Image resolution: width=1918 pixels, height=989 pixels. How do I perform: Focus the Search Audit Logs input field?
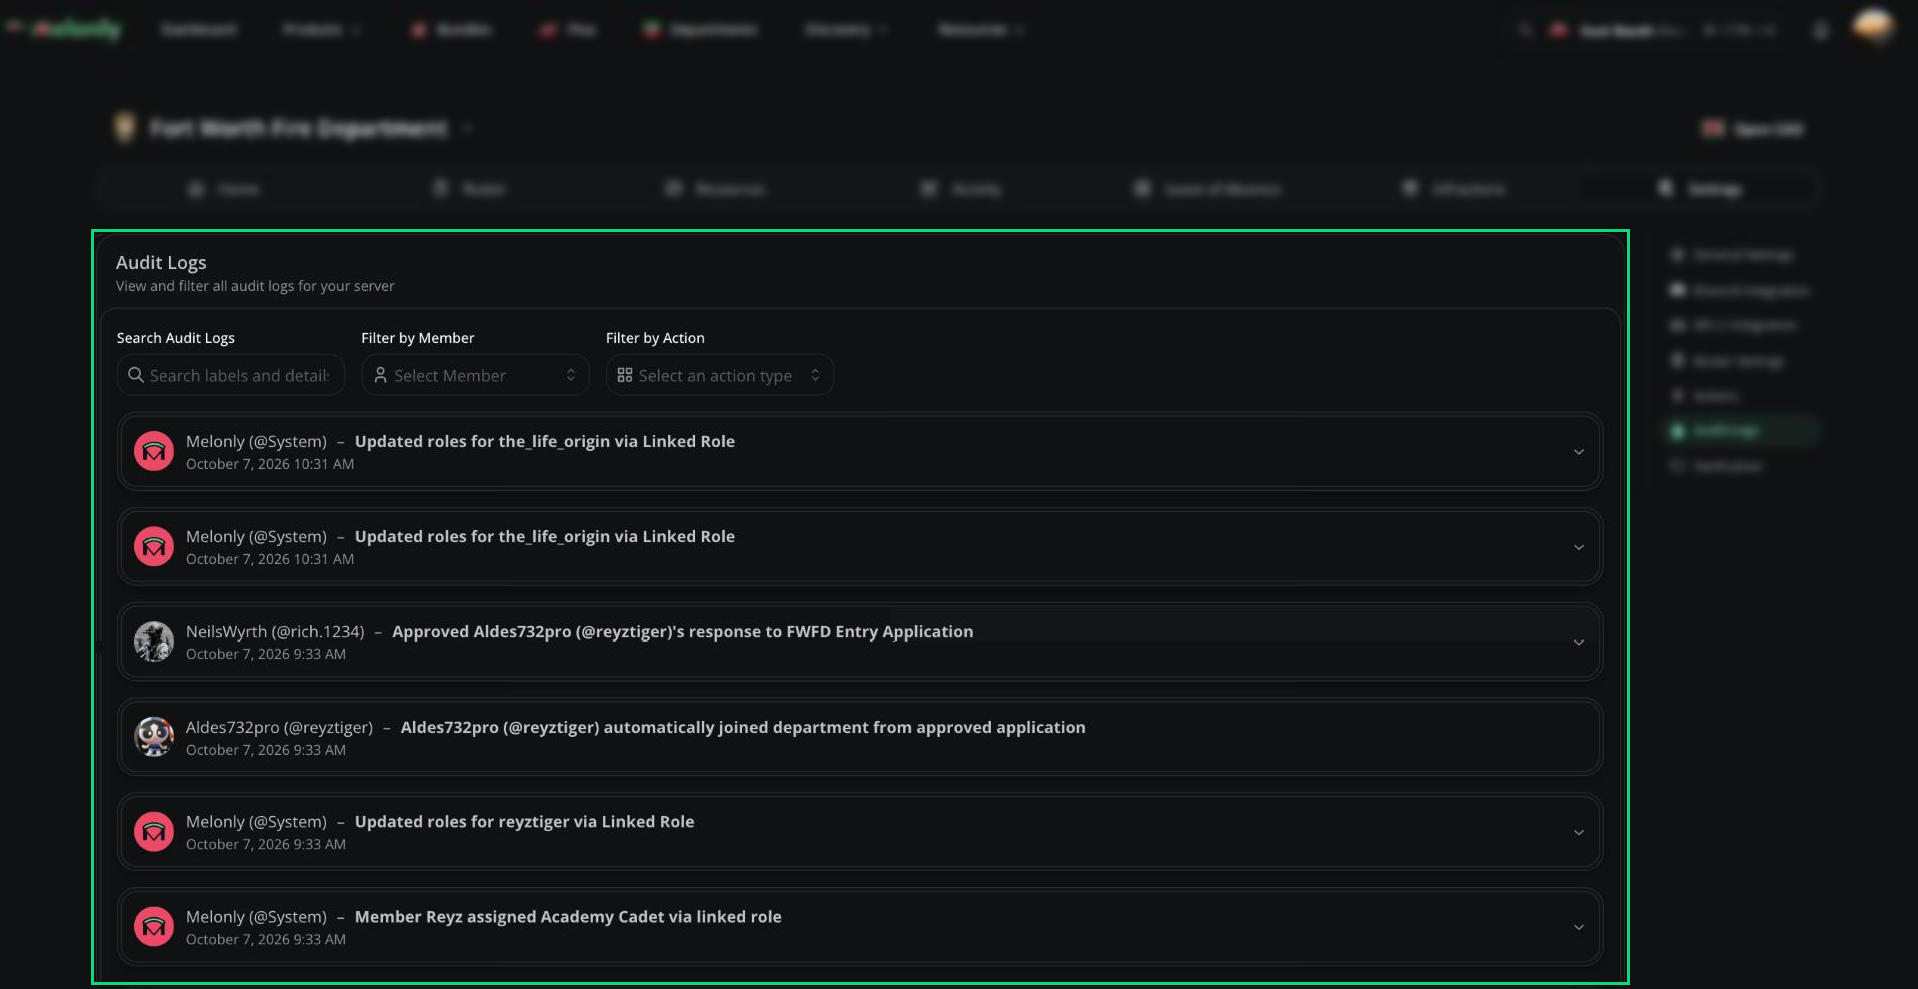click(x=231, y=375)
